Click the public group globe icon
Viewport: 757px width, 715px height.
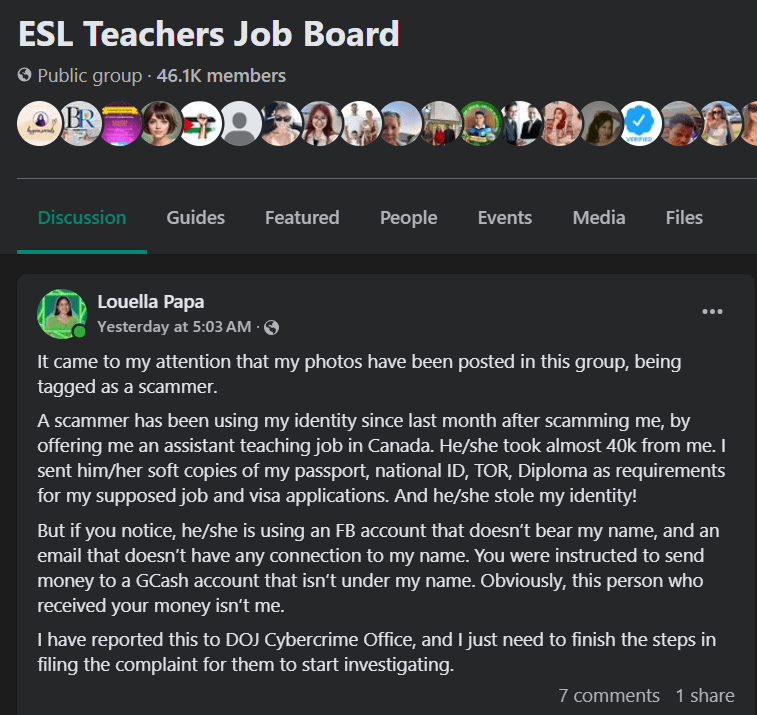tap(25, 75)
